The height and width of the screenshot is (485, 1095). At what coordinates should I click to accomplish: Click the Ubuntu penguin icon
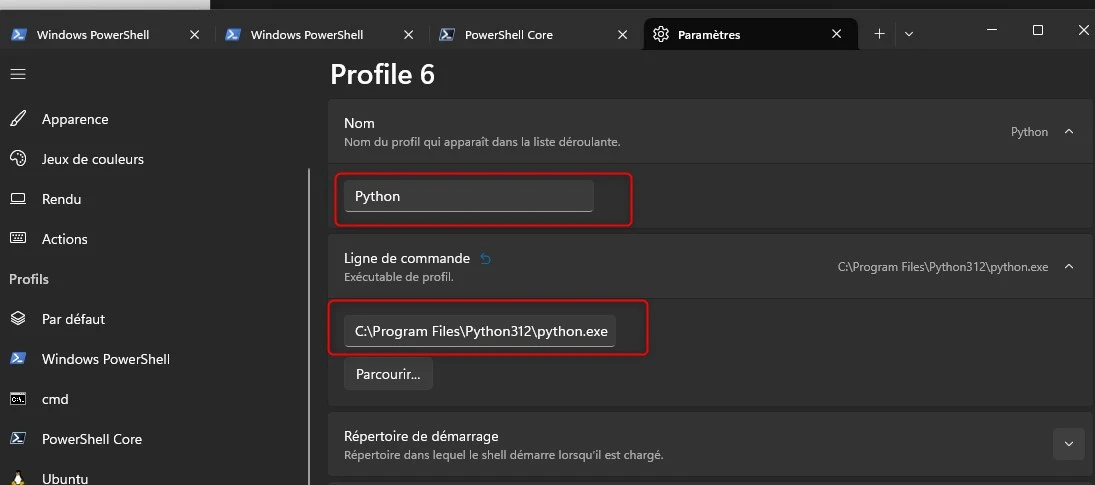pos(18,478)
